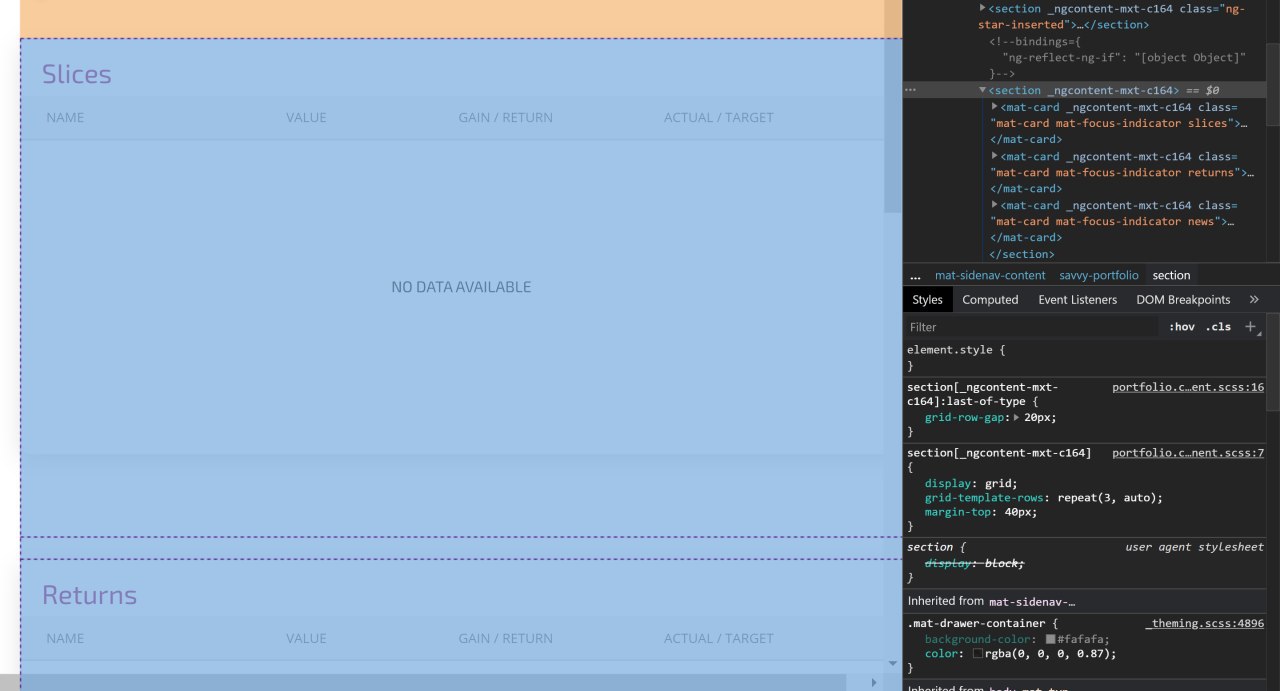Screen dimensions: 1280x691
Task: Click the page scrollbar down arrow
Action: pyautogui.click(x=893, y=662)
